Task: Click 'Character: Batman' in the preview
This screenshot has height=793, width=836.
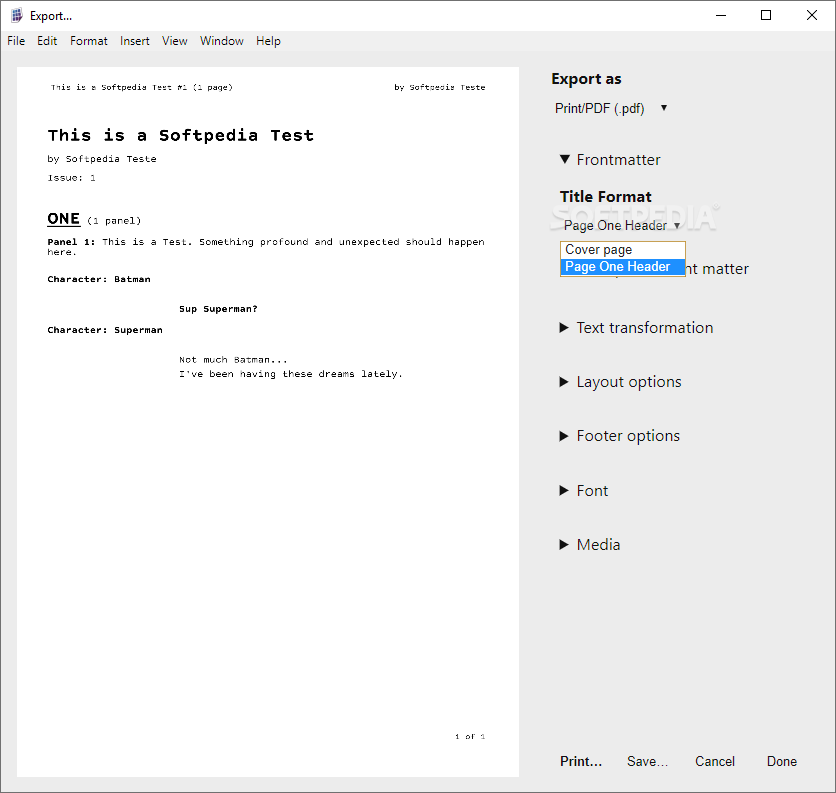Action: 99,279
